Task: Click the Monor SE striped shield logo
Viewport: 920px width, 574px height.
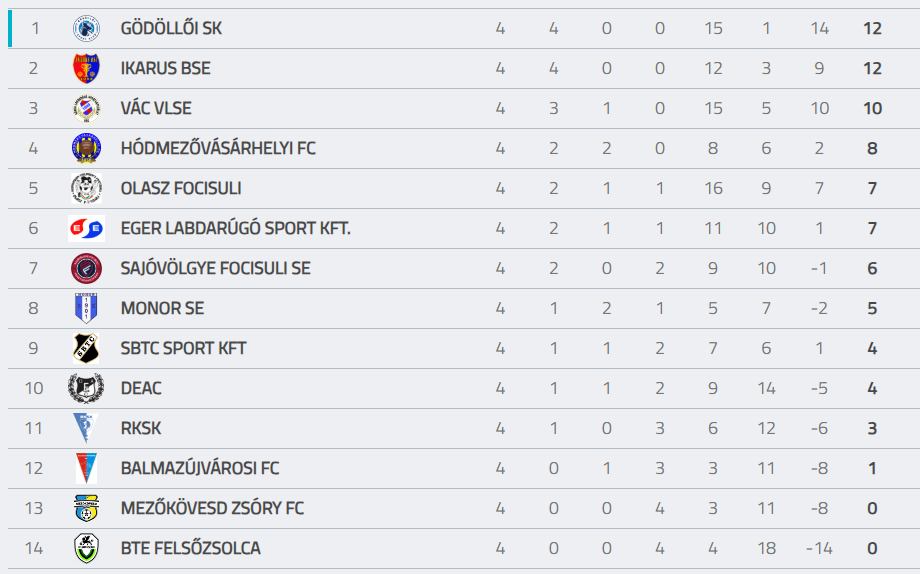Action: click(86, 308)
